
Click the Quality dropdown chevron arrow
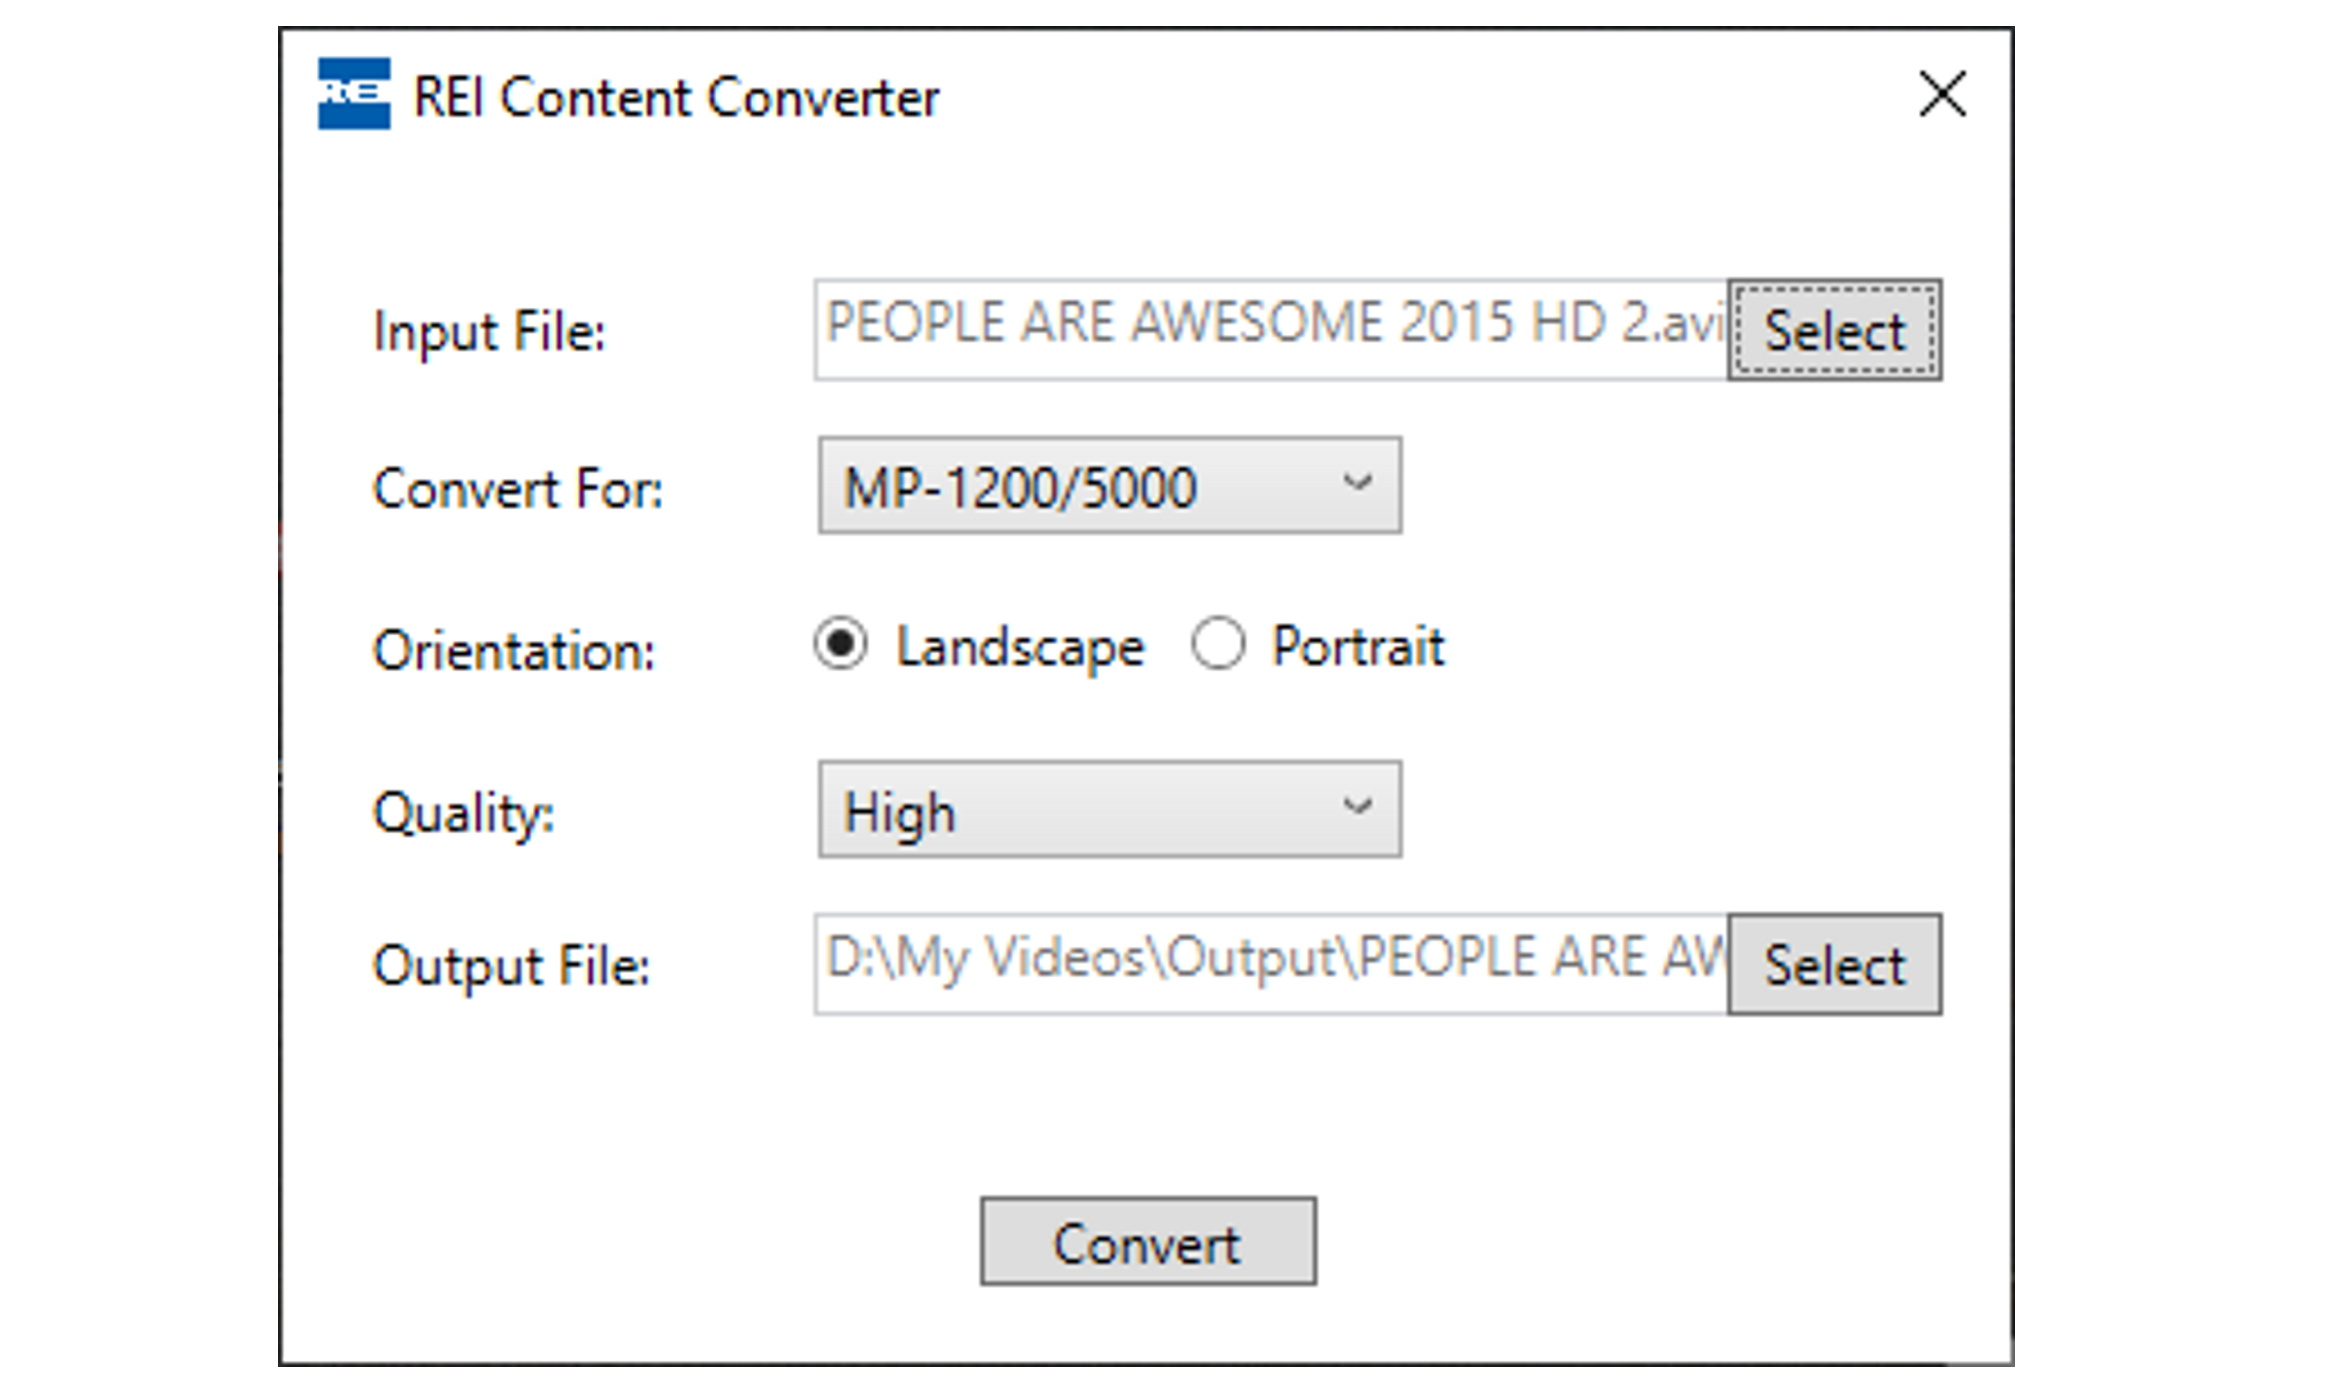pos(1356,807)
